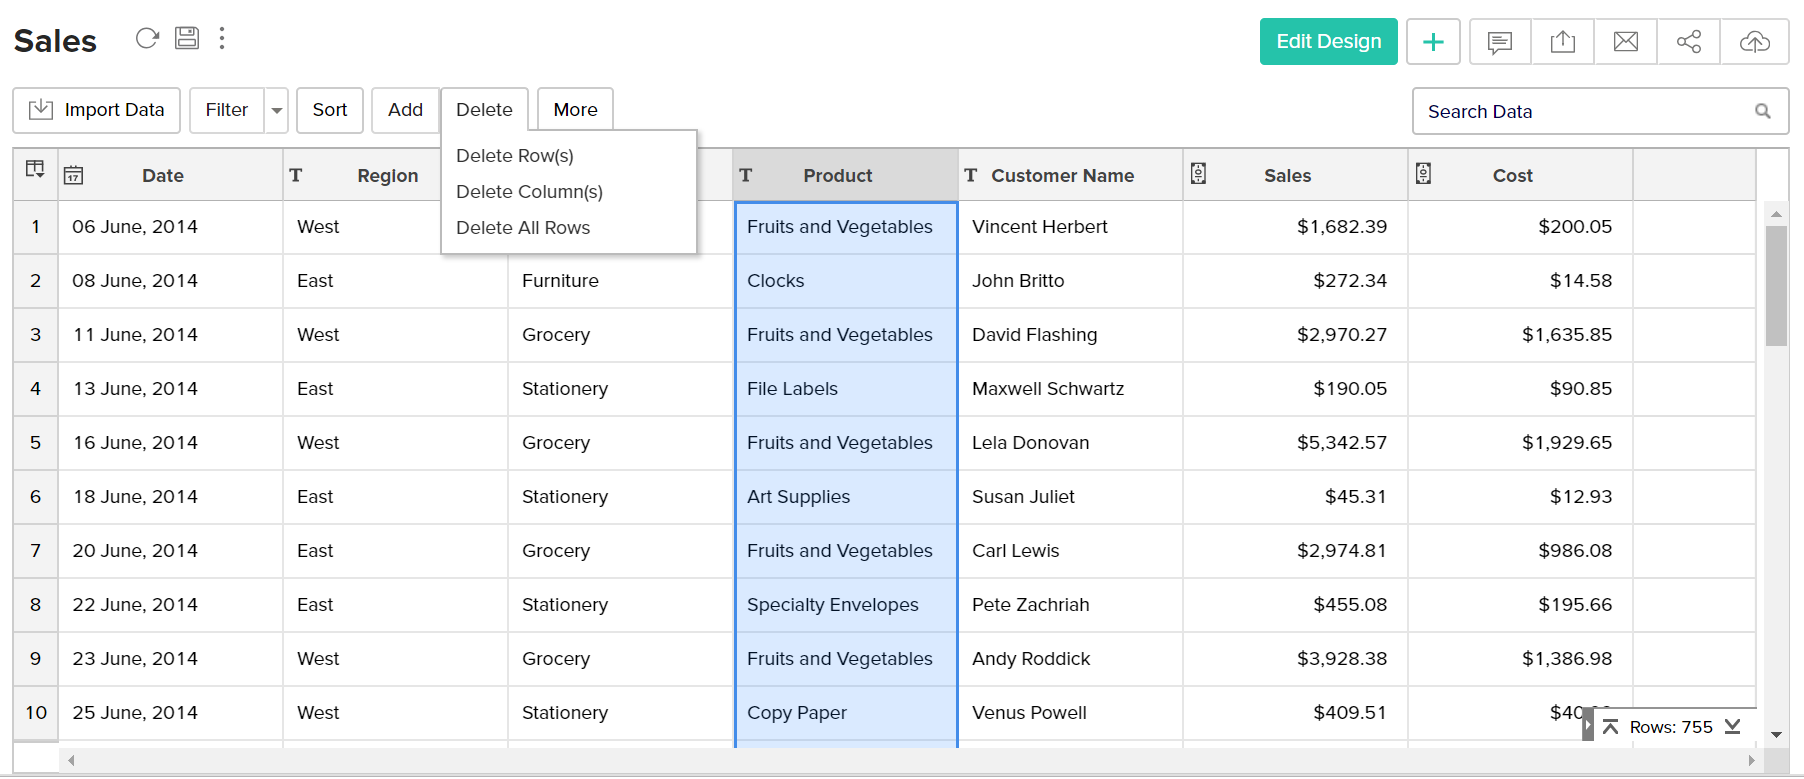Jump to last row using bottom arrow

pos(1733,727)
